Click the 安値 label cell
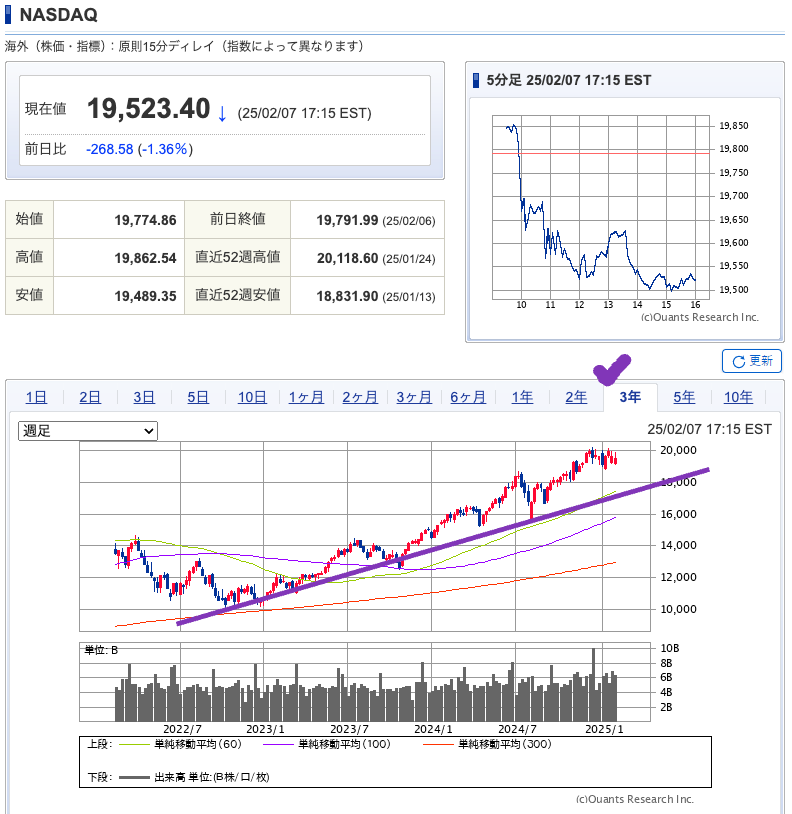 tap(30, 295)
